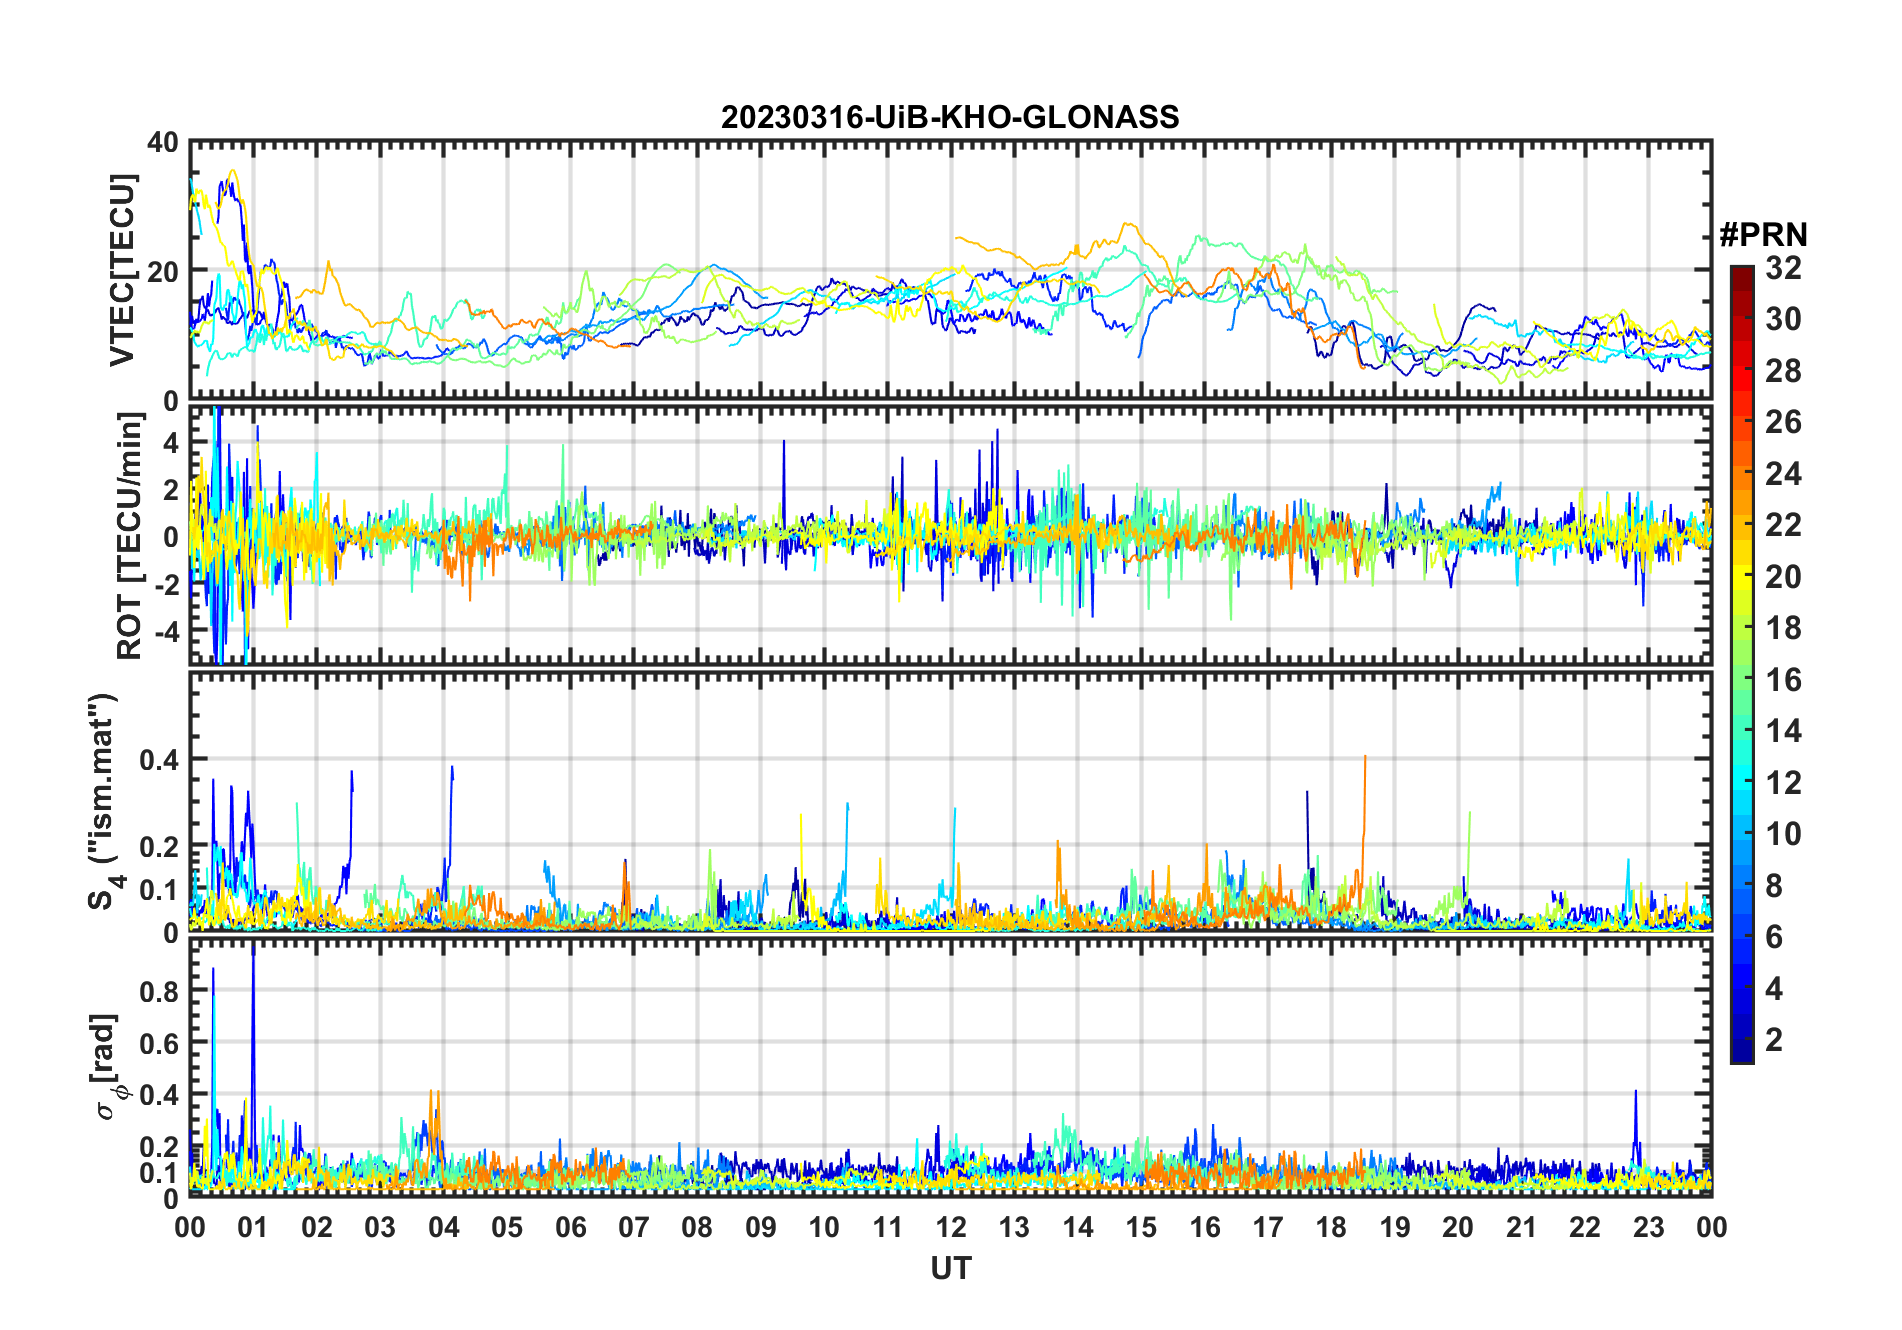Viewport: 1902px width, 1330px height.
Task: Click UT axis tick label 19
Action: coord(1395,1227)
